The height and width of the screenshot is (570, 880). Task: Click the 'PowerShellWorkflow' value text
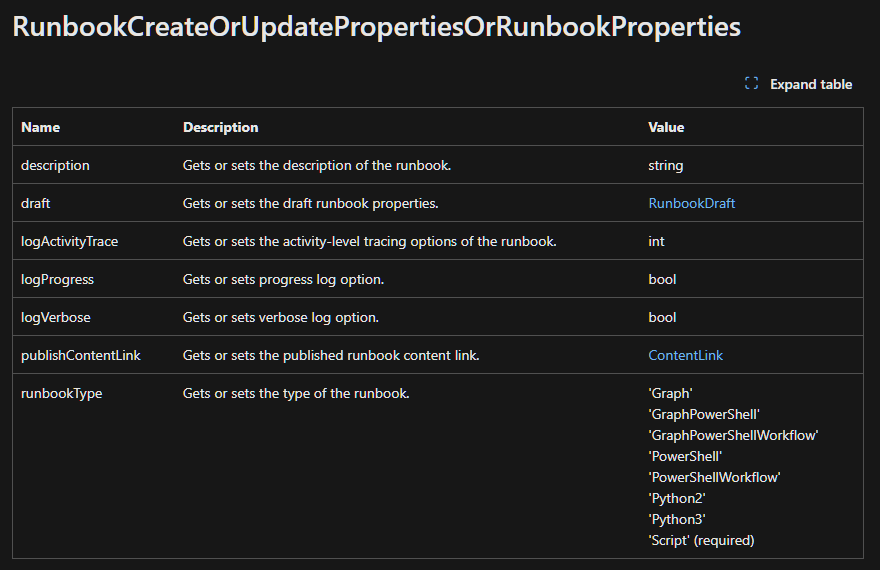click(714, 477)
